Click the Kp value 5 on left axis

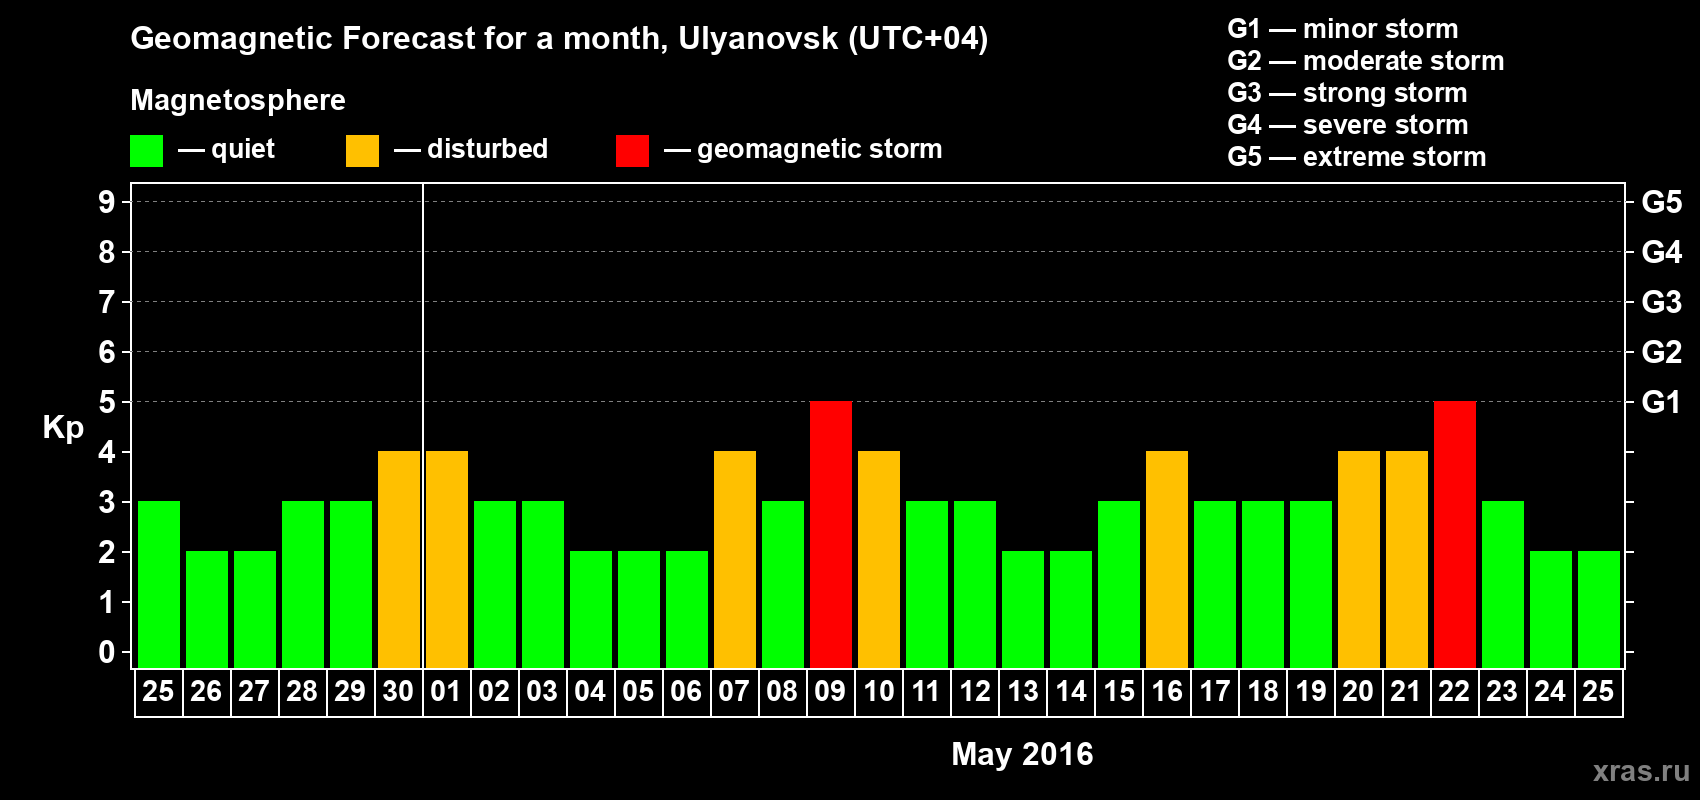(107, 402)
